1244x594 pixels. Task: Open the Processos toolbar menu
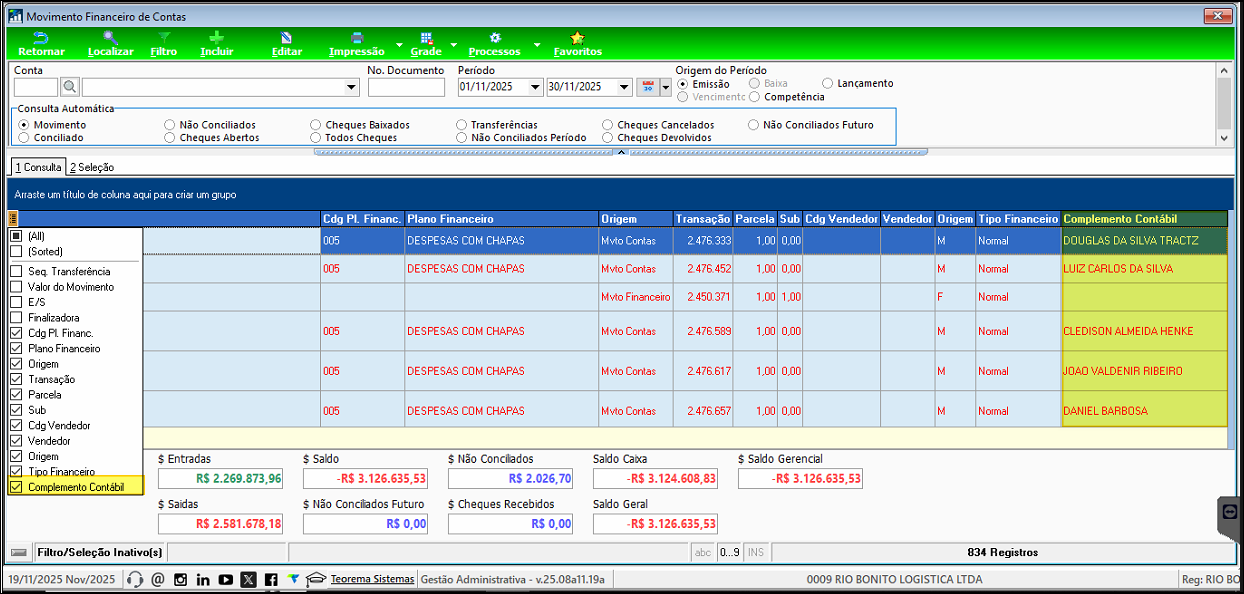(x=494, y=44)
